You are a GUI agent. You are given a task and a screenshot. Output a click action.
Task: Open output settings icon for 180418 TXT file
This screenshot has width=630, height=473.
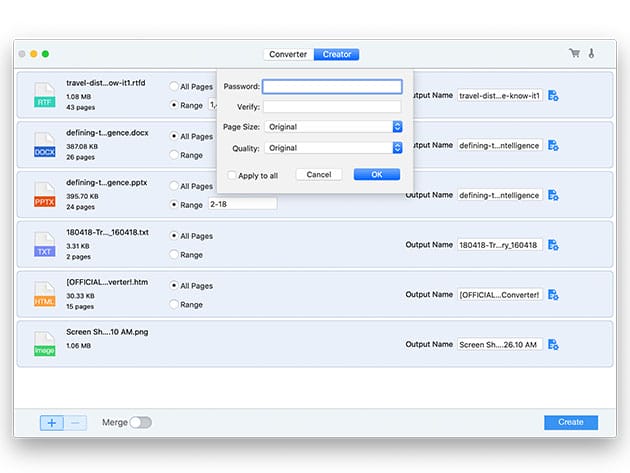click(x=553, y=245)
